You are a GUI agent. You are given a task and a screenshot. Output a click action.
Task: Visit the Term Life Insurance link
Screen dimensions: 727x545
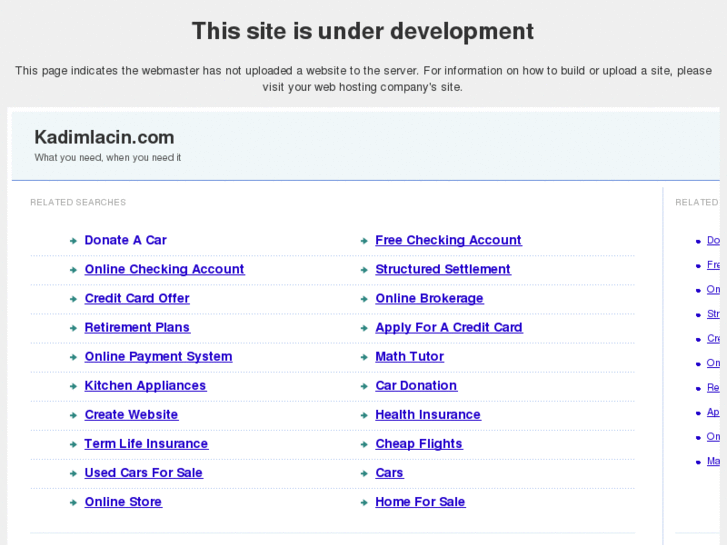(x=146, y=443)
